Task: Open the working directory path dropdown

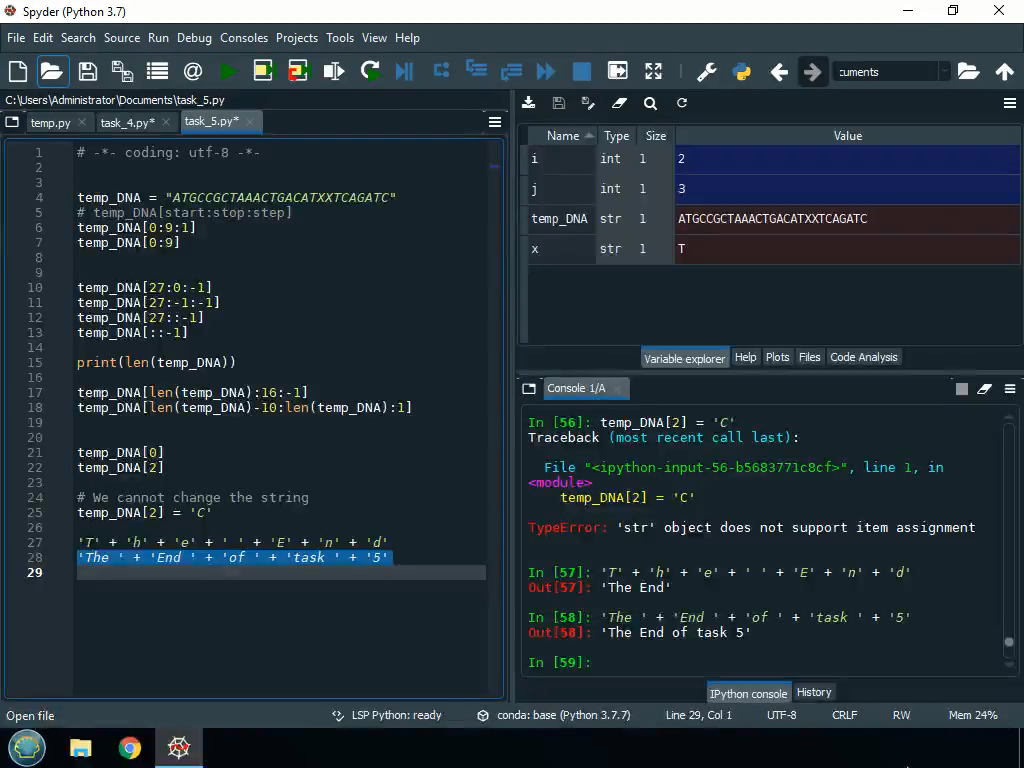Action: tap(944, 71)
